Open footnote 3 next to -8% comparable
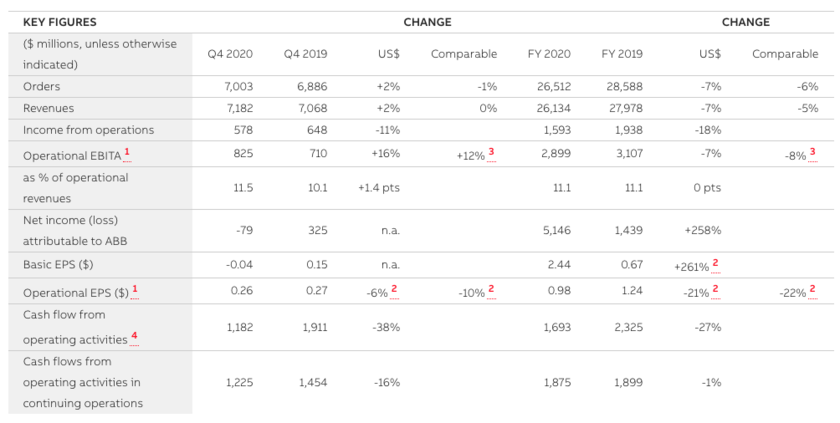 point(812,151)
